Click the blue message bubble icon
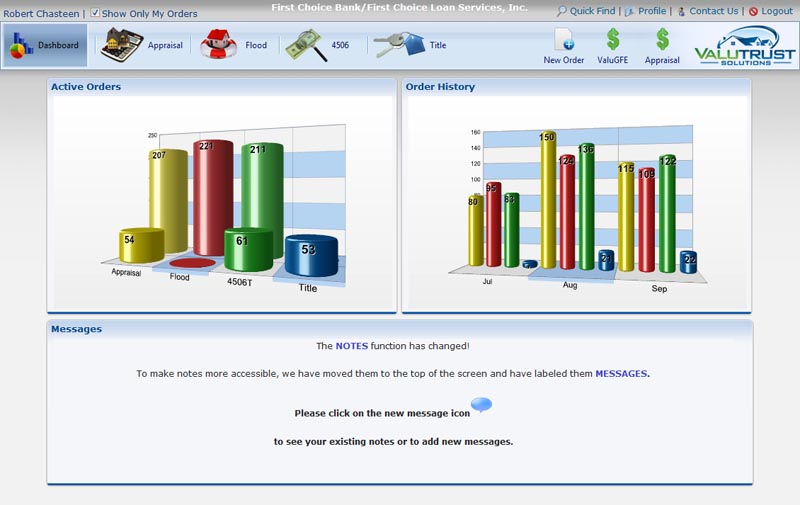The image size is (800, 505). click(x=482, y=405)
